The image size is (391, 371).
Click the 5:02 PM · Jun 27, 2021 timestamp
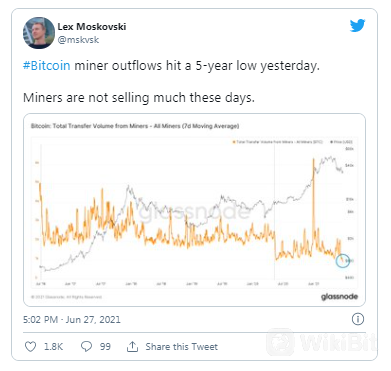click(x=72, y=320)
